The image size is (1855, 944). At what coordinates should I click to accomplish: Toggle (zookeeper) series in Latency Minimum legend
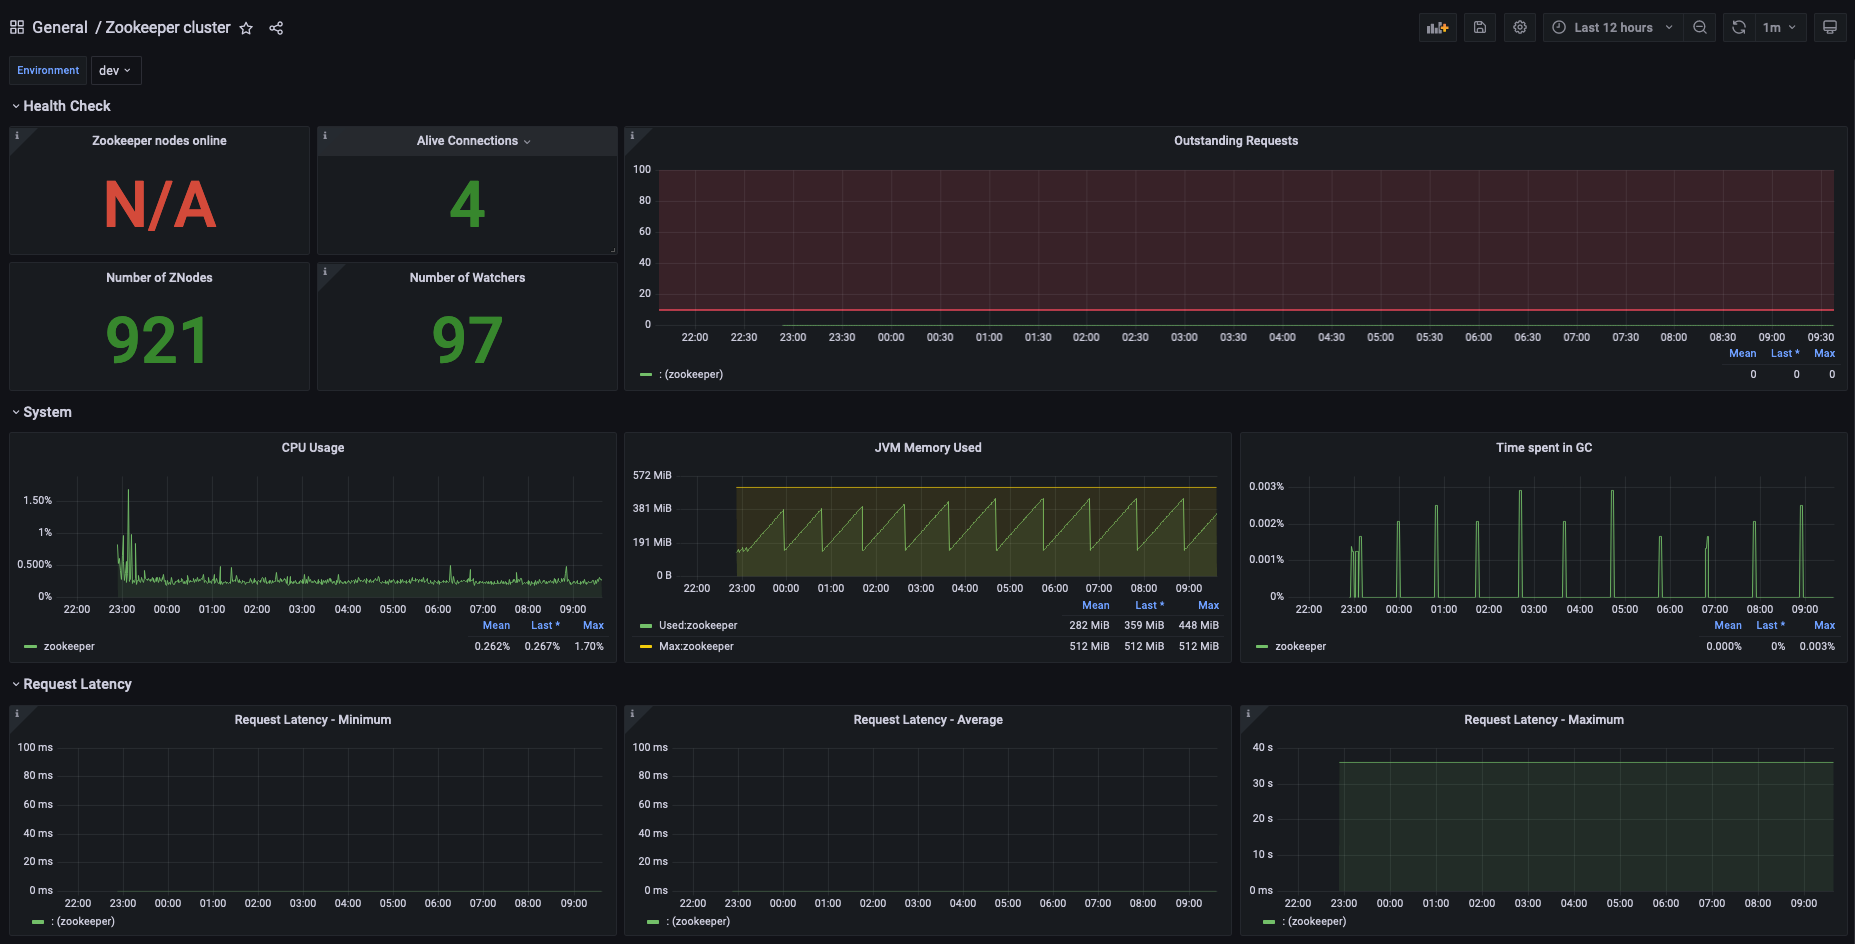tap(83, 922)
